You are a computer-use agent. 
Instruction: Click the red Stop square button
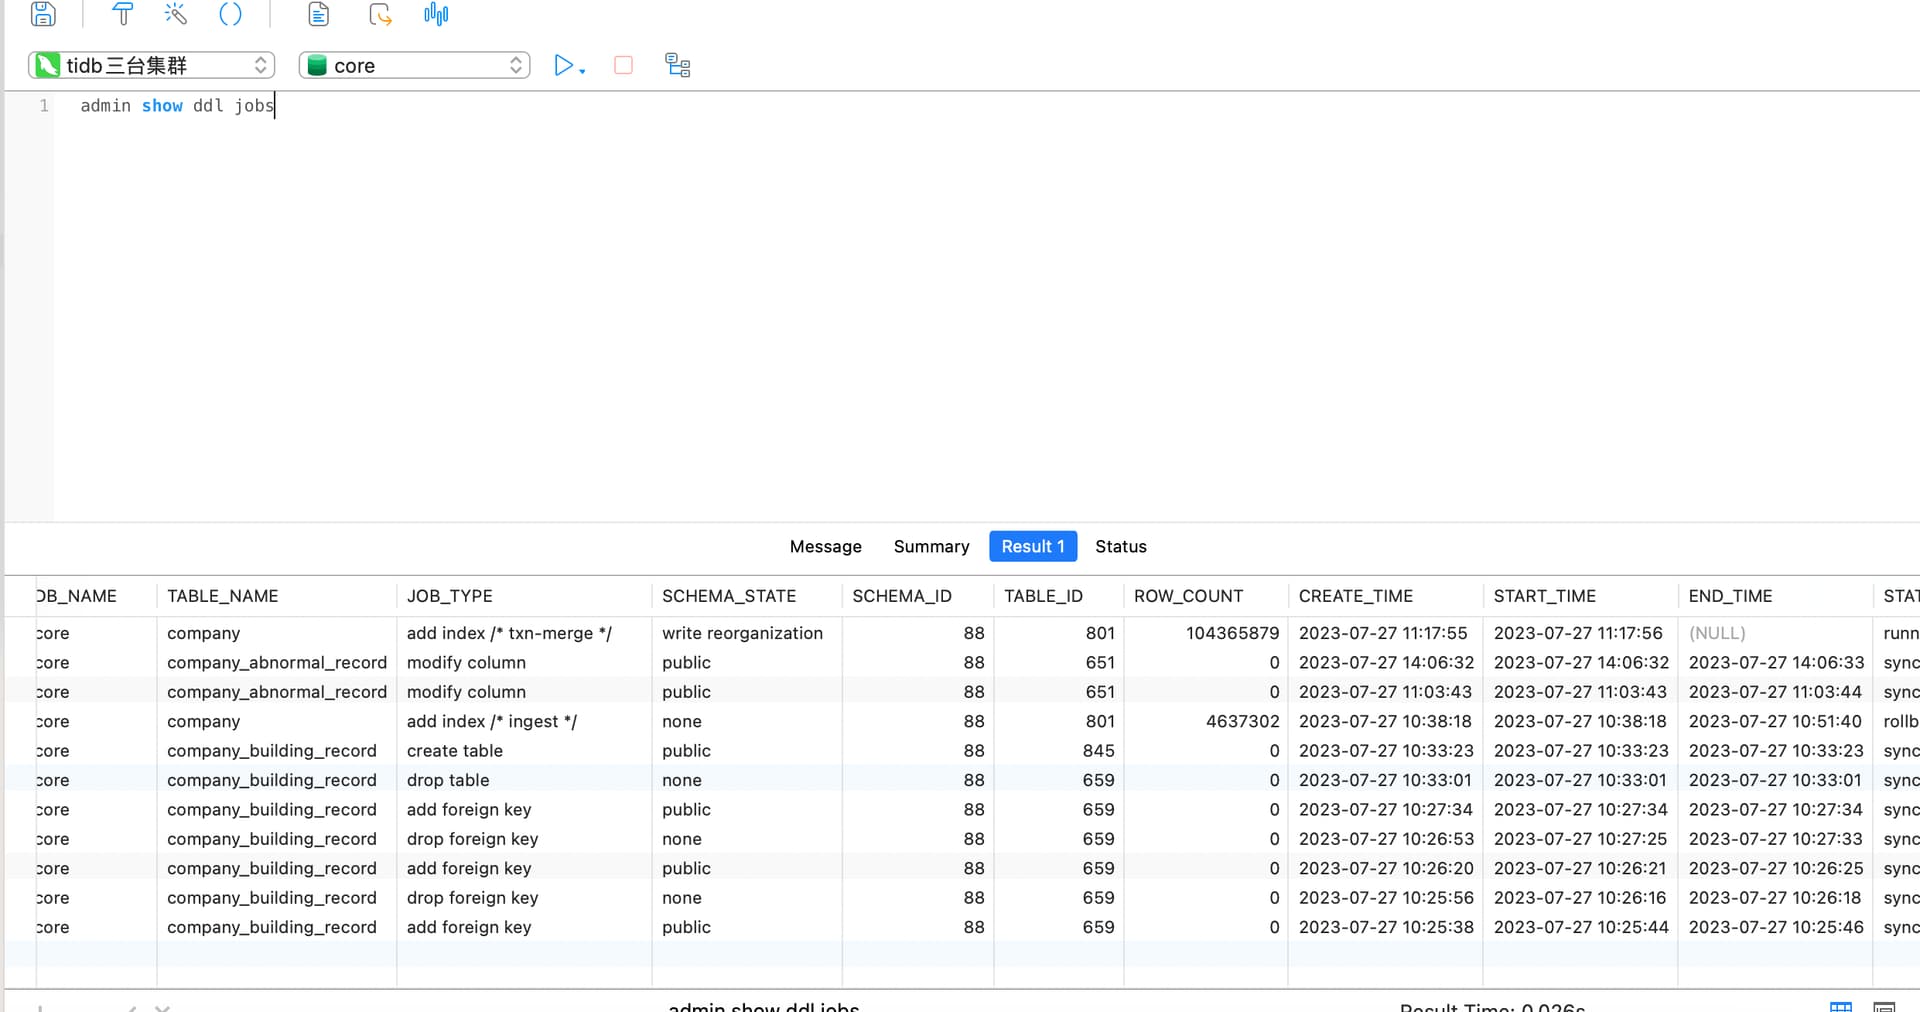623,65
